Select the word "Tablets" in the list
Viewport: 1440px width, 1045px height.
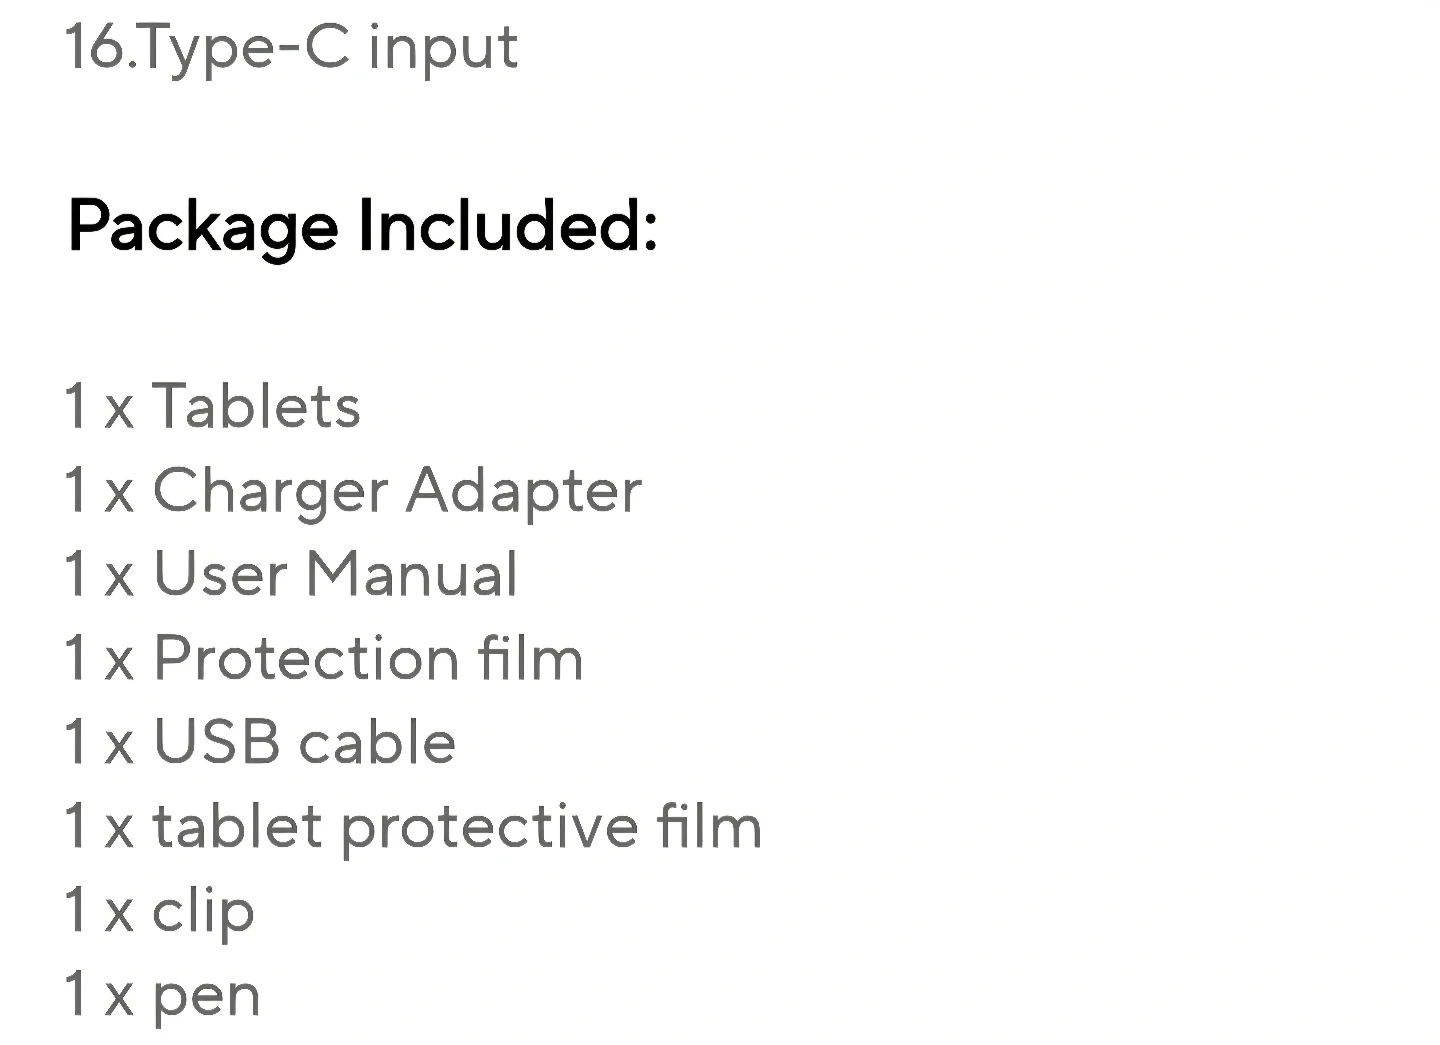(256, 406)
